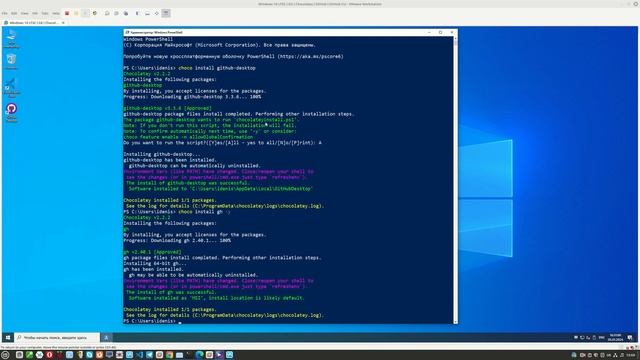Select the topmost desktop icon in the guest
640x360 pixels.
tap(11, 39)
